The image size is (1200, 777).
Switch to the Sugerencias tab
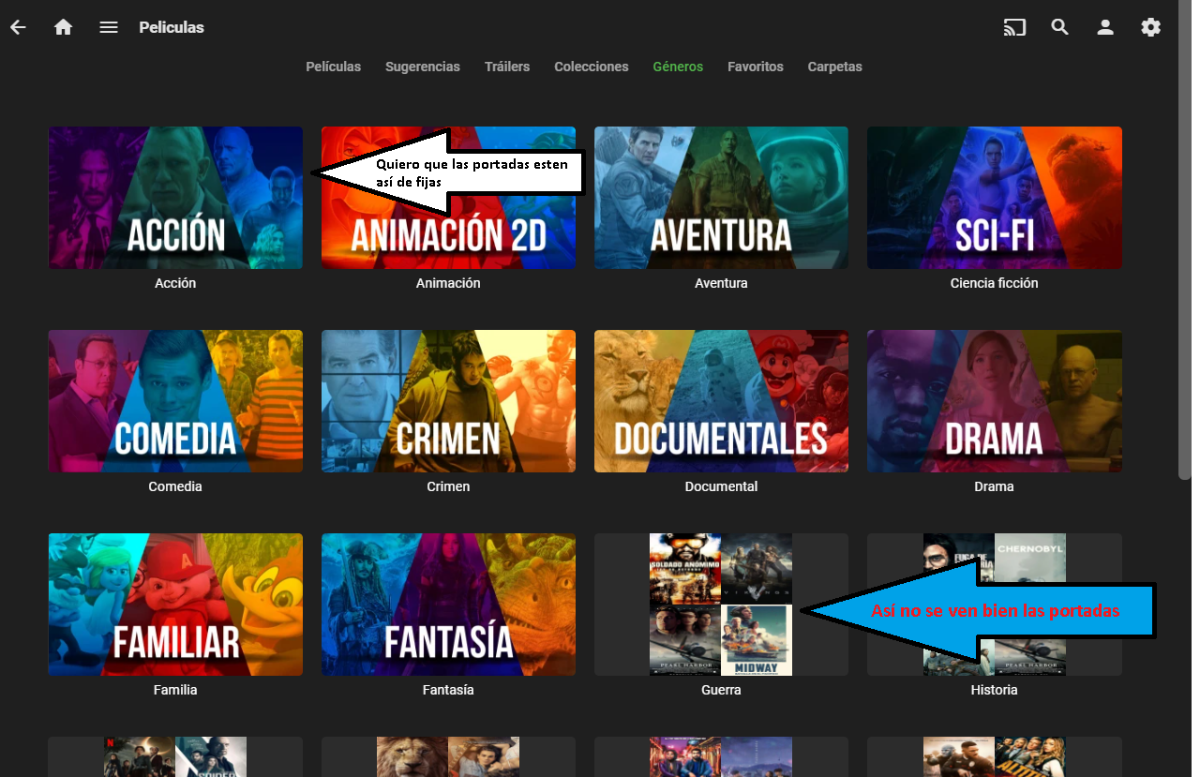click(423, 67)
